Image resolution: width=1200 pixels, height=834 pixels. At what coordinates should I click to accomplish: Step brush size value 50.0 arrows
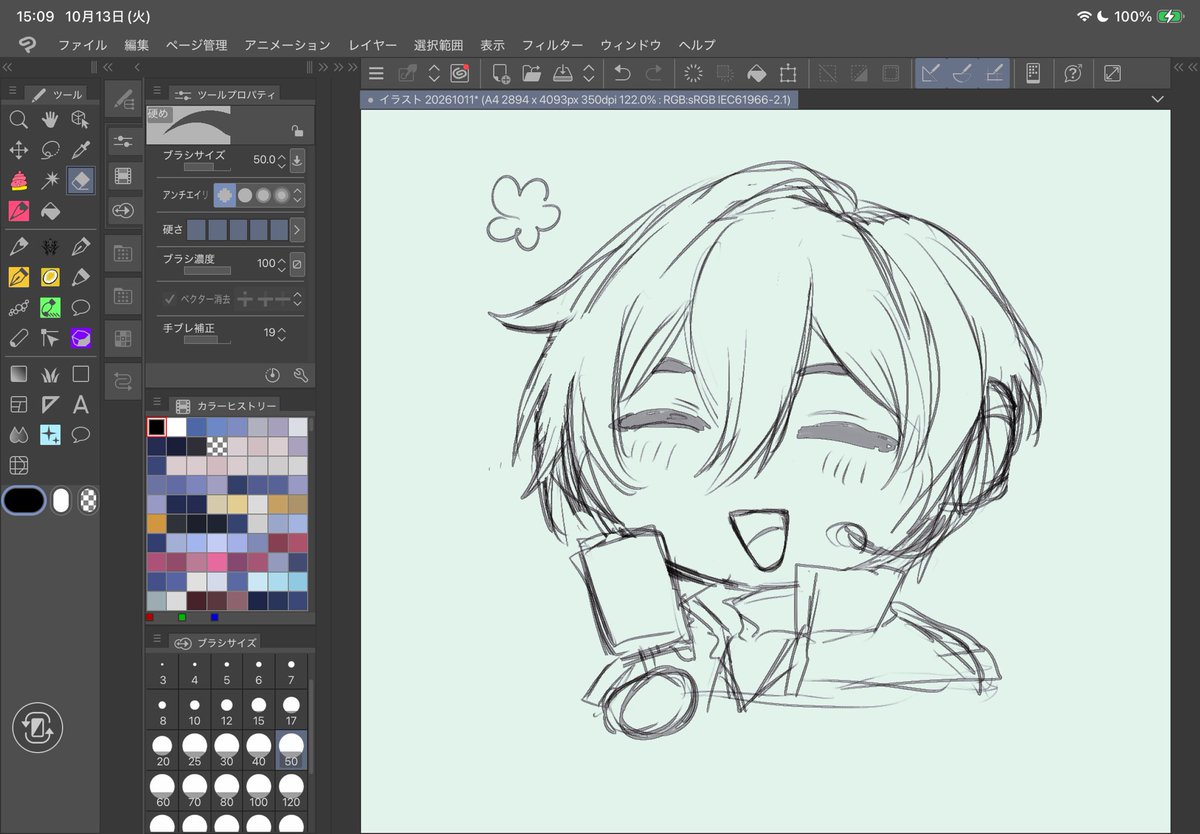tap(281, 160)
